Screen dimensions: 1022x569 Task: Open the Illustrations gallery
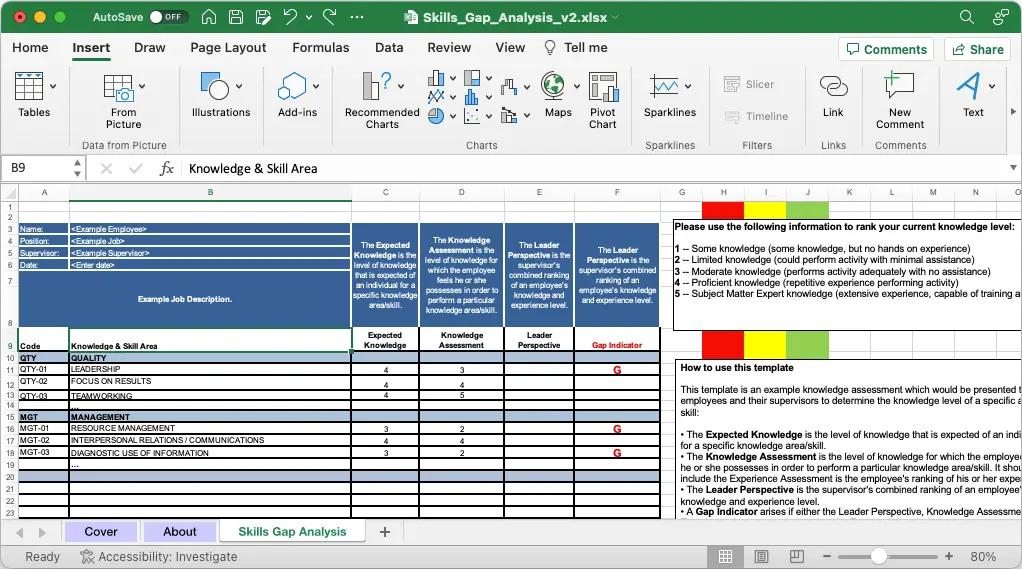(221, 95)
